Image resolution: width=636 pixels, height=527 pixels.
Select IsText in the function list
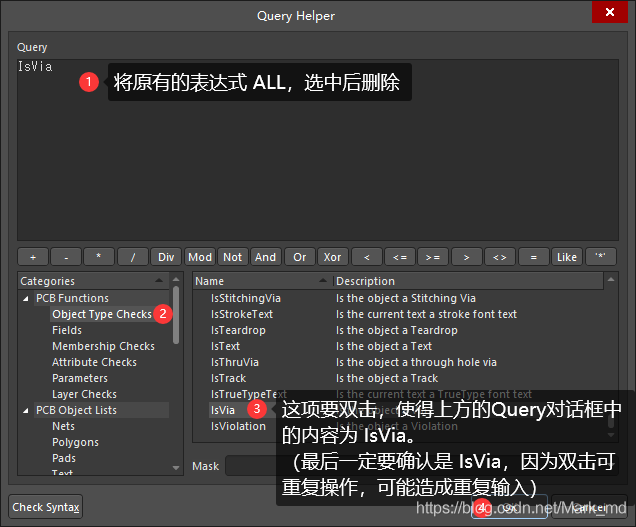click(225, 346)
